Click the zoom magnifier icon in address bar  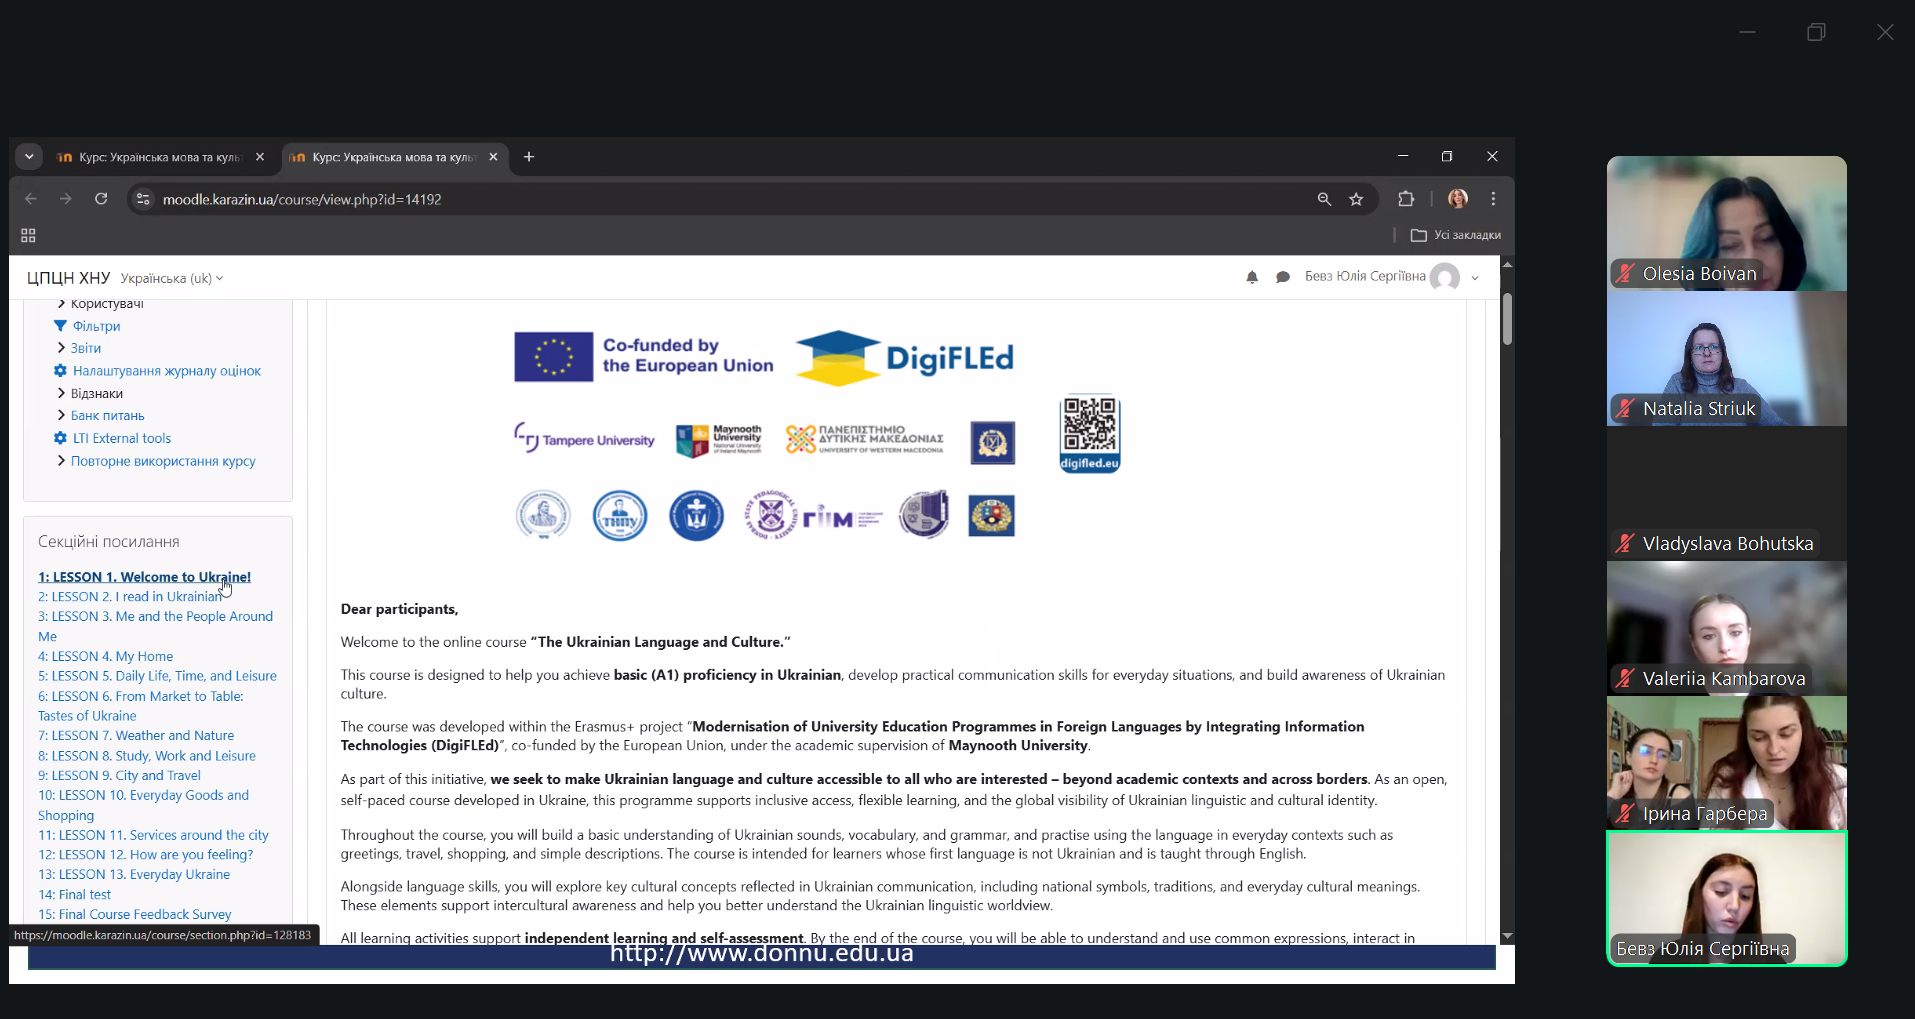1324,199
